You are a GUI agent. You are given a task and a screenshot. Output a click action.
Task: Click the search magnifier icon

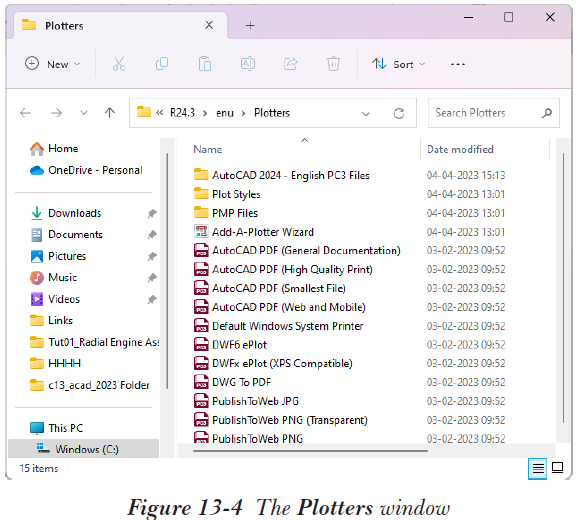(x=547, y=113)
